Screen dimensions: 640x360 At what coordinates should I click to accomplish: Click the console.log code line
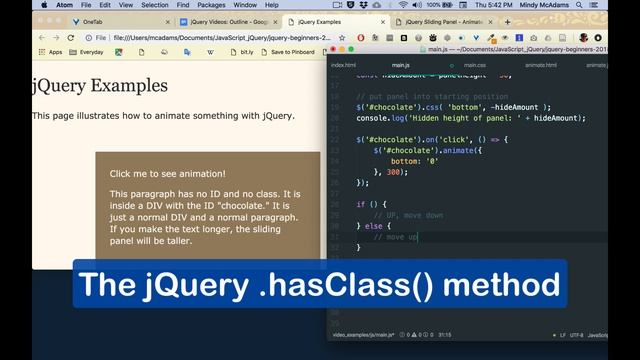tap(471, 118)
